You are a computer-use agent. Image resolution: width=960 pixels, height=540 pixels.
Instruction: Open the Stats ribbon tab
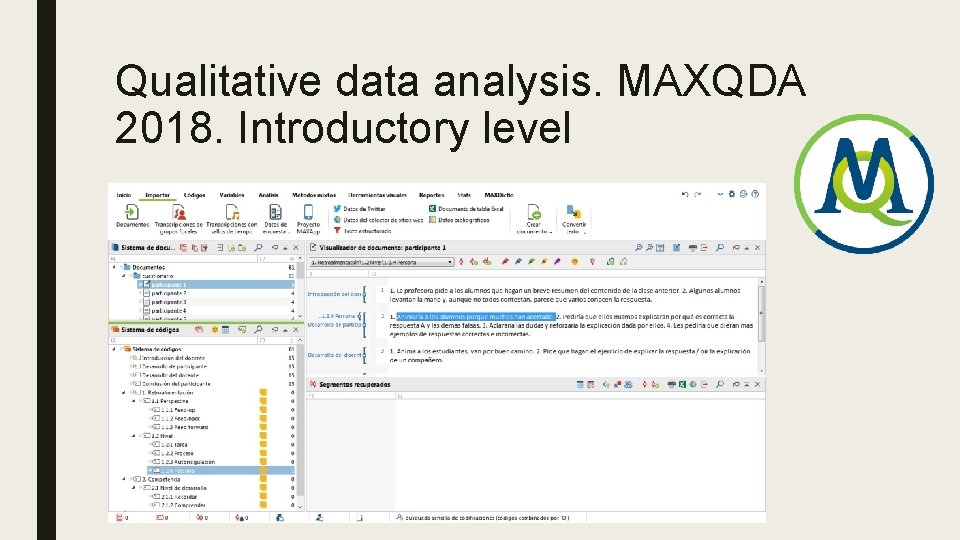coord(463,195)
